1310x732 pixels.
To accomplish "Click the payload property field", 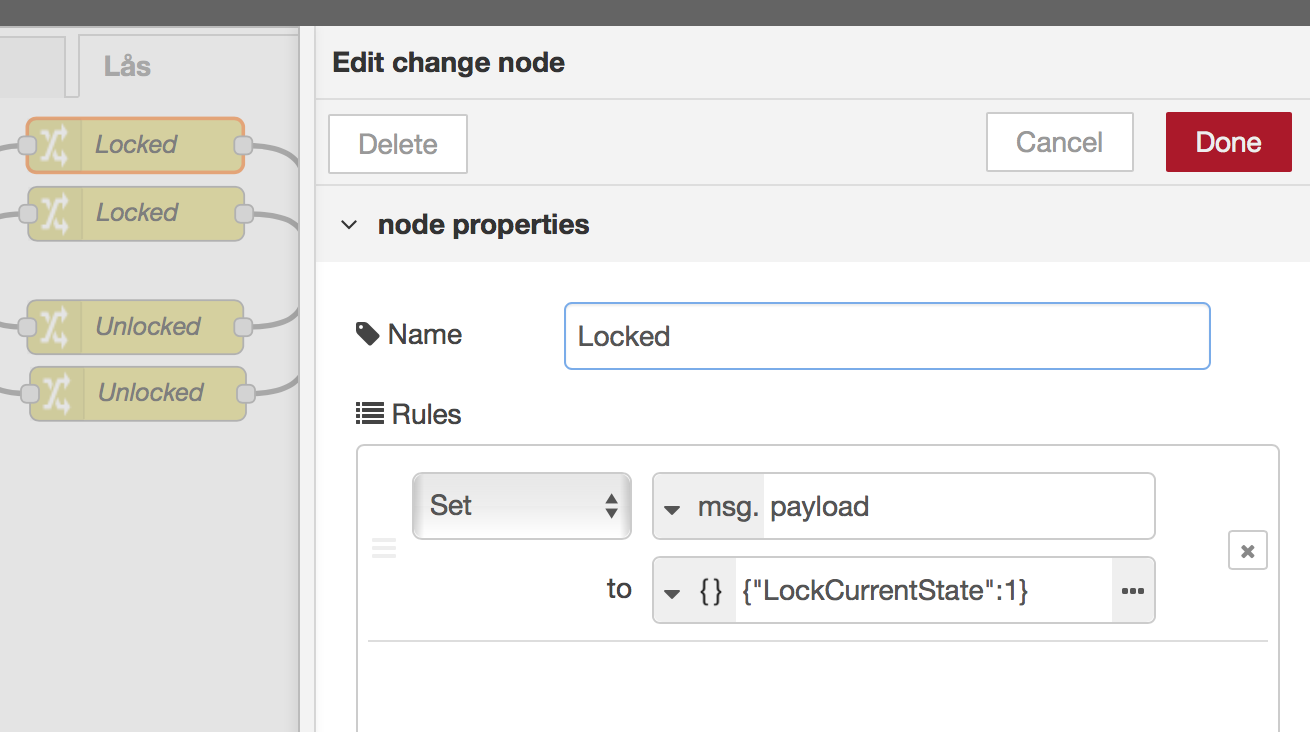I will [x=958, y=507].
